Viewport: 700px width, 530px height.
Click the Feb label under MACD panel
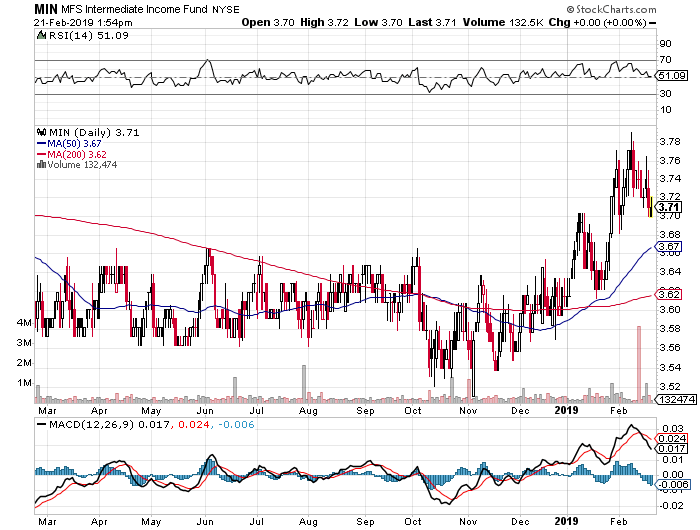pos(618,521)
